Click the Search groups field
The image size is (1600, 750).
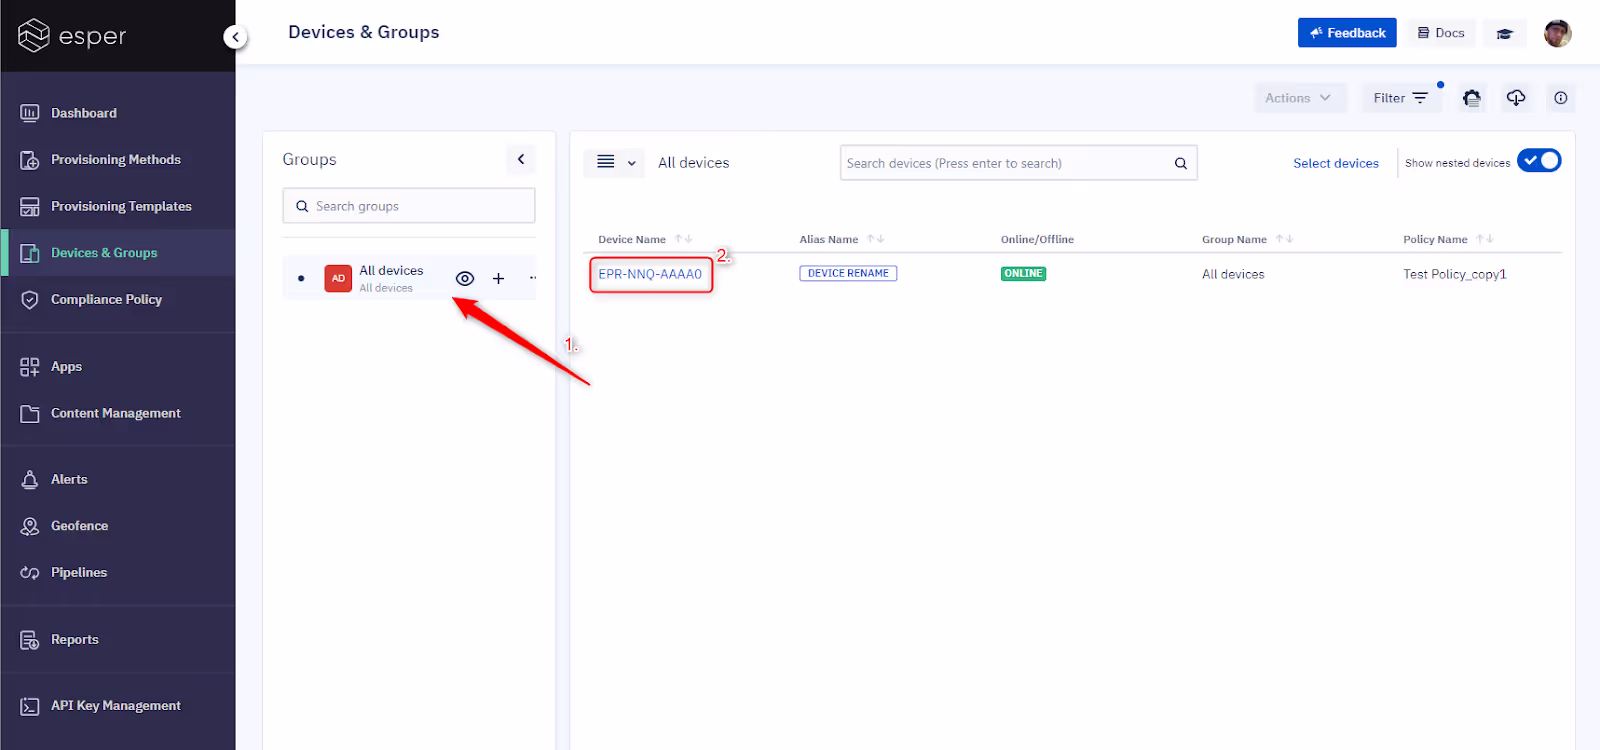pyautogui.click(x=409, y=206)
